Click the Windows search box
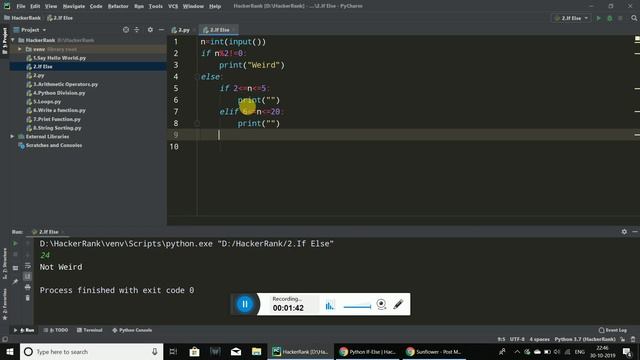The image size is (640, 360). click(91, 351)
